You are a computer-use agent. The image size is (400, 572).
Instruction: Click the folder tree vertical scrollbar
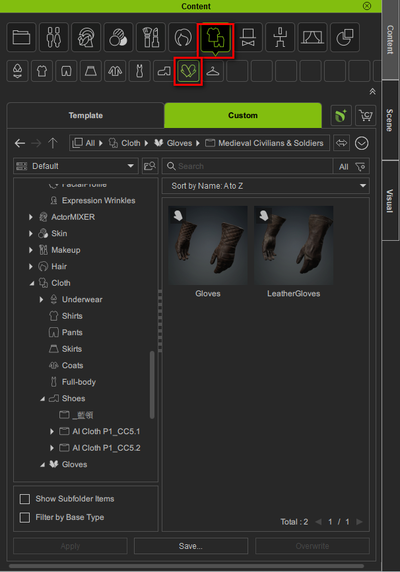[x=152, y=384]
